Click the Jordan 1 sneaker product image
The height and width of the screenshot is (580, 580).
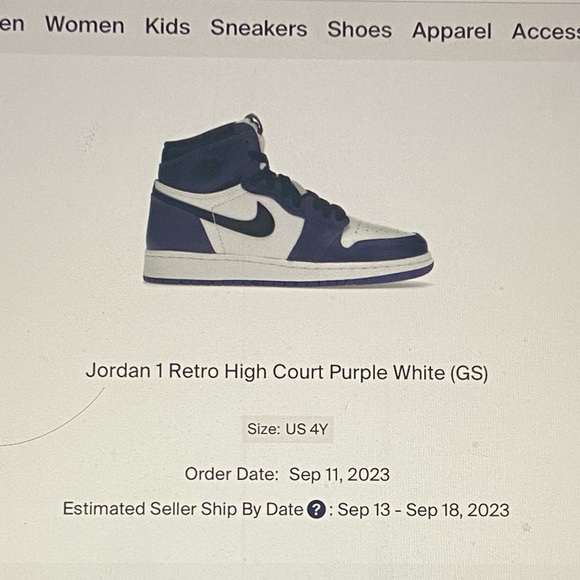click(x=288, y=200)
